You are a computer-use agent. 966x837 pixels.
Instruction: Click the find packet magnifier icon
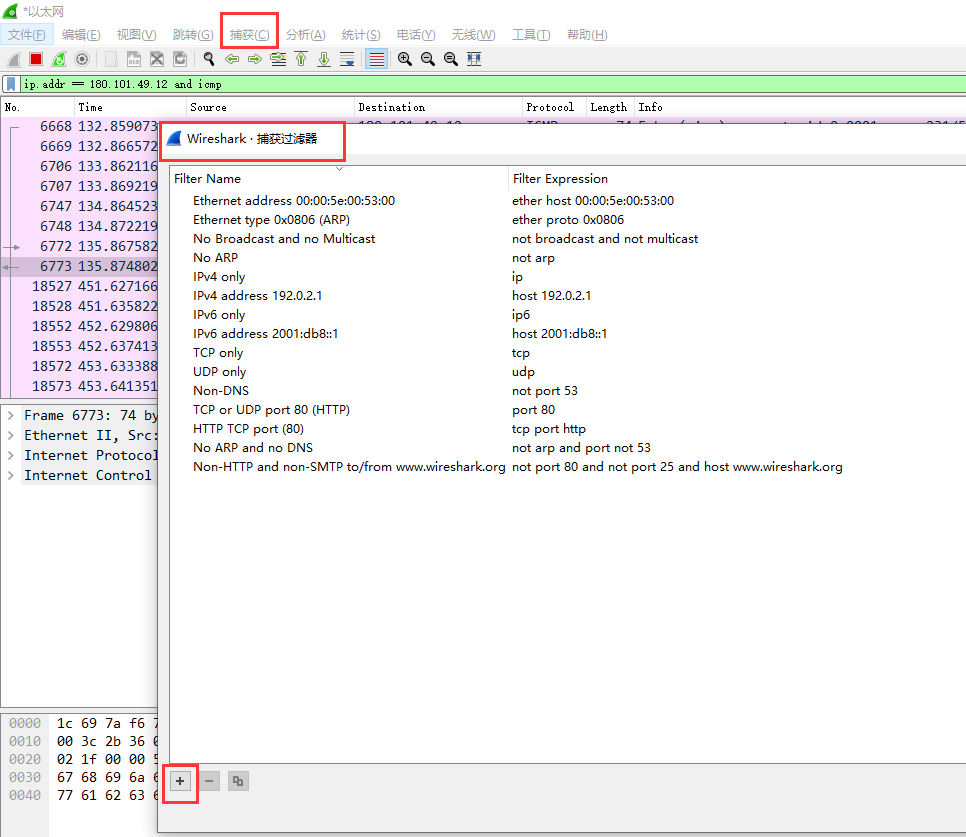coord(207,59)
